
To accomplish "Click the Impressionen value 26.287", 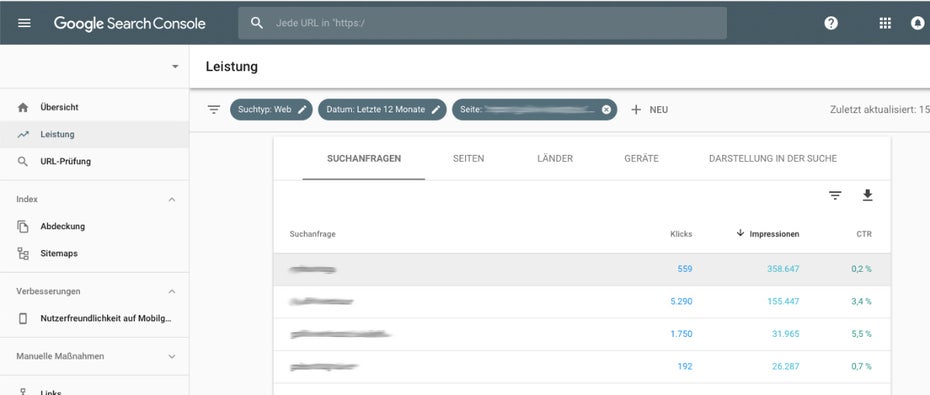I will (x=785, y=367).
